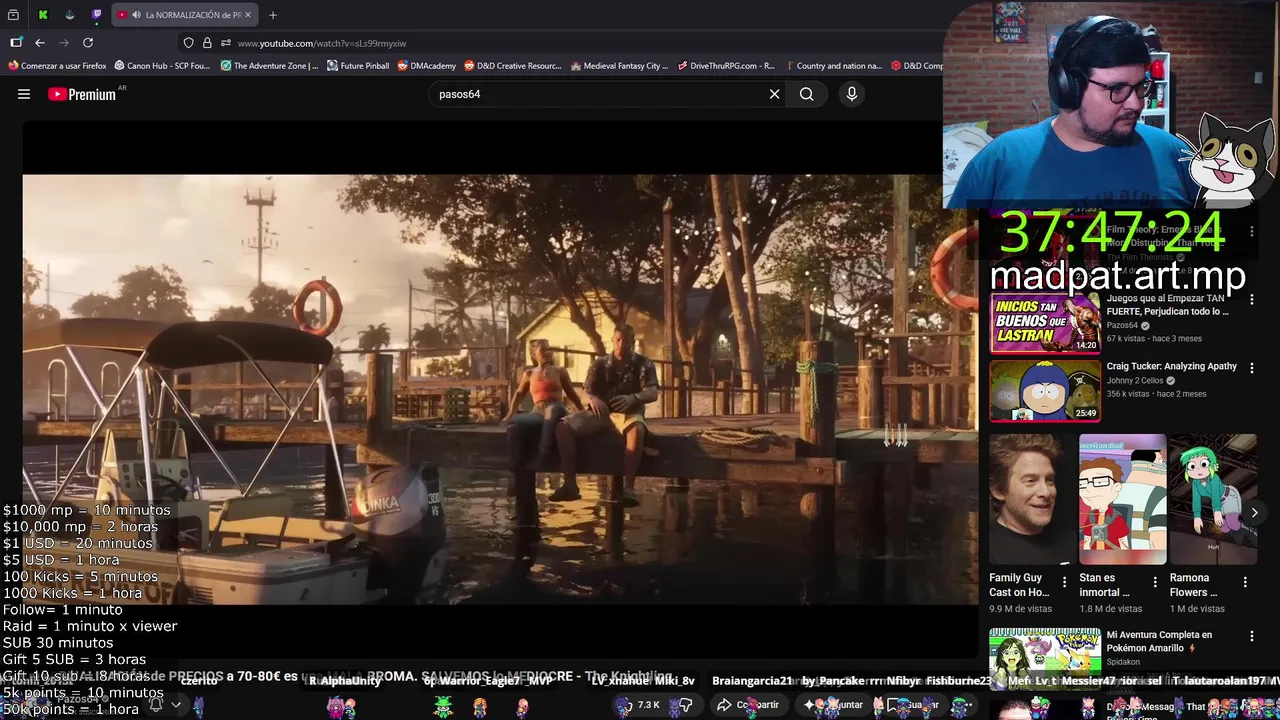Open Country and nation names bookmark

[x=833, y=66]
